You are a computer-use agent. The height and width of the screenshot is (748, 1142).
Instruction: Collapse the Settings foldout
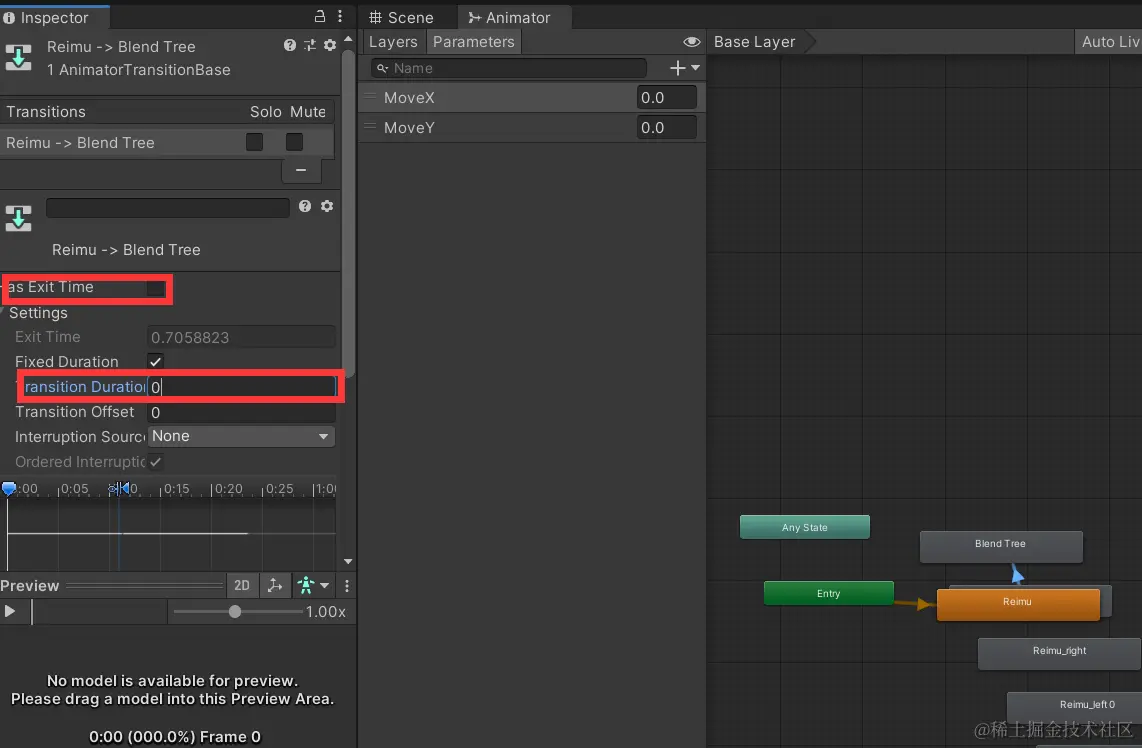coord(3,312)
